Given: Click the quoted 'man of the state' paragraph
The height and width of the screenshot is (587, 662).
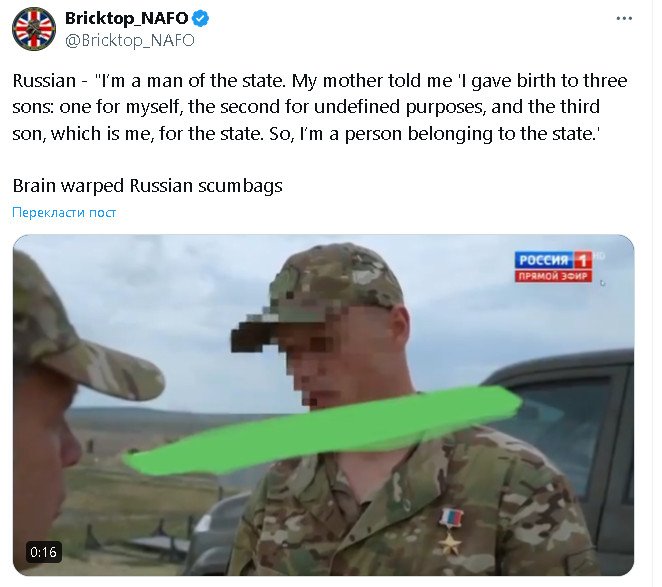Looking at the screenshot, I should (320, 107).
